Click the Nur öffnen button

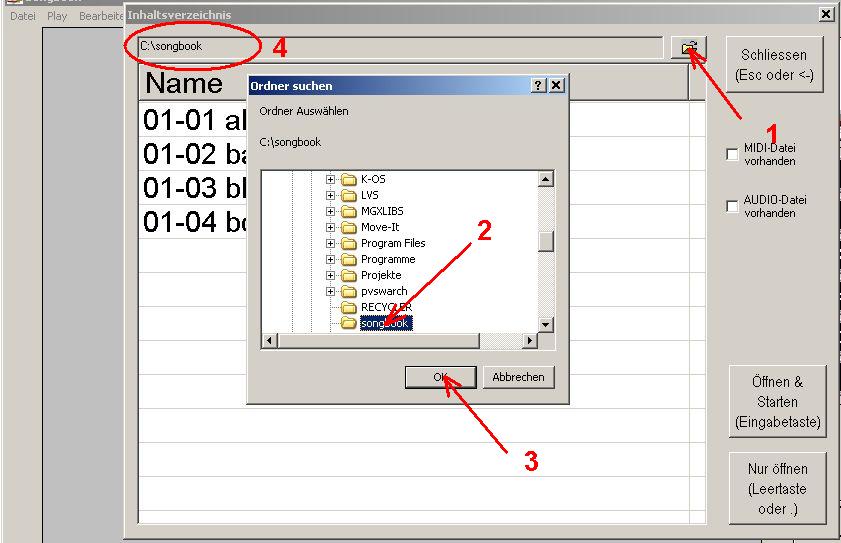(778, 489)
